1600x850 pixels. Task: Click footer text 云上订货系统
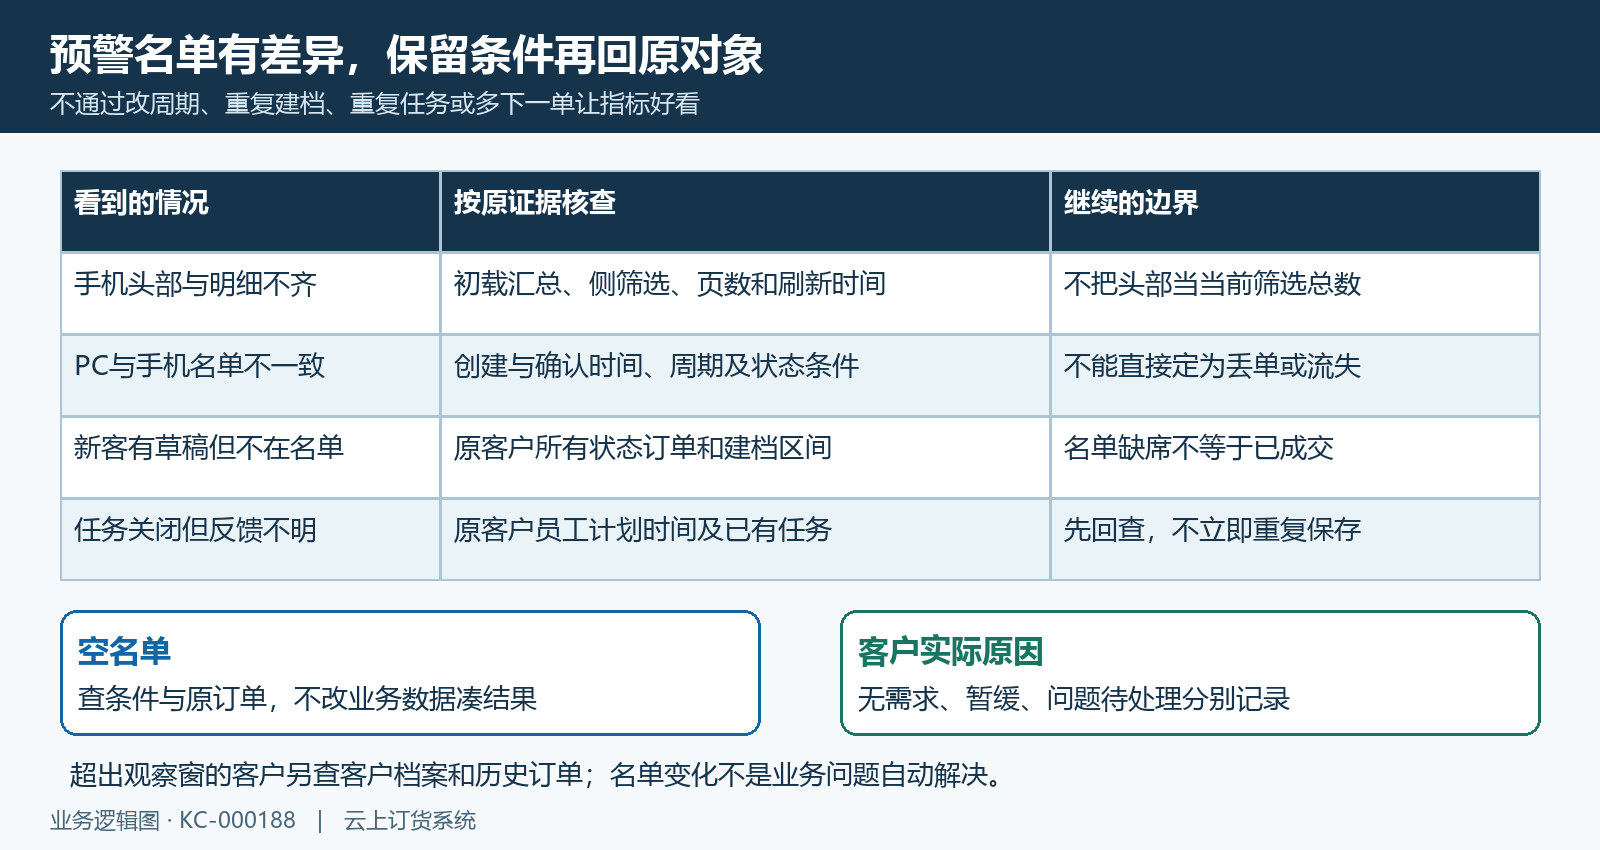coord(410,821)
